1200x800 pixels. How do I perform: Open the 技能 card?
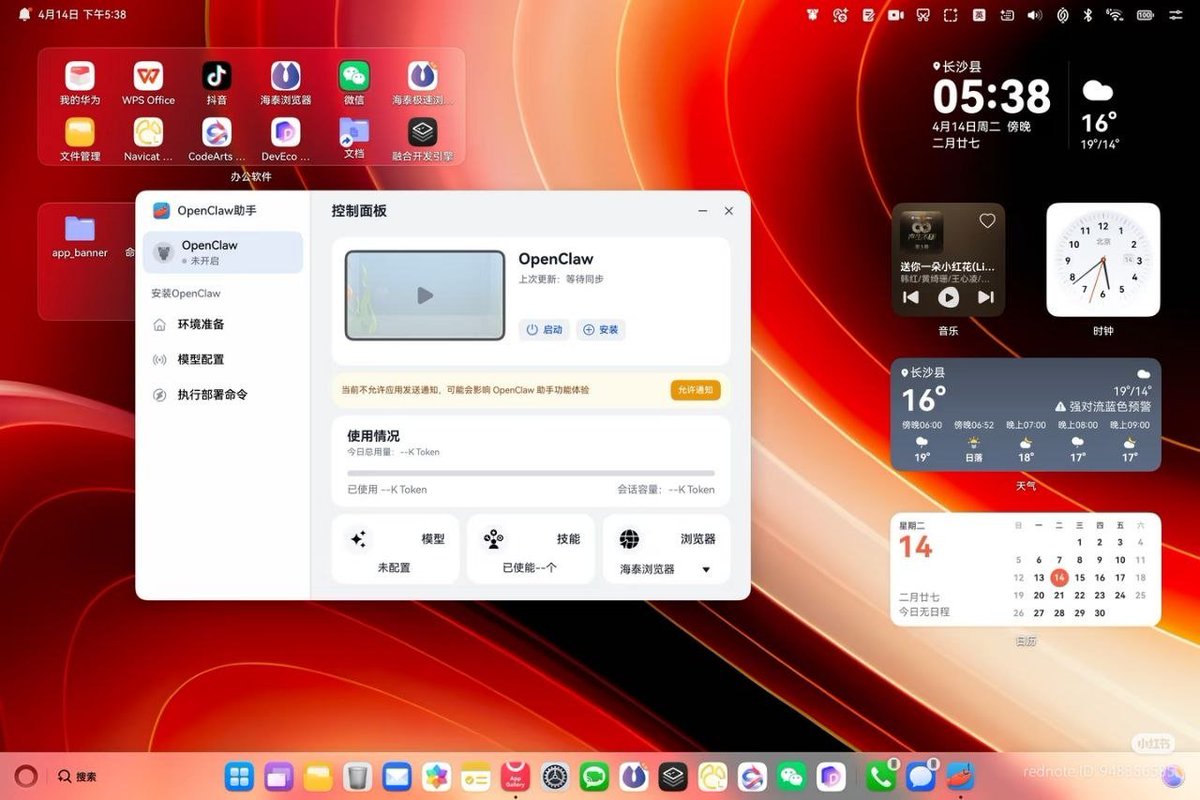tap(530, 549)
